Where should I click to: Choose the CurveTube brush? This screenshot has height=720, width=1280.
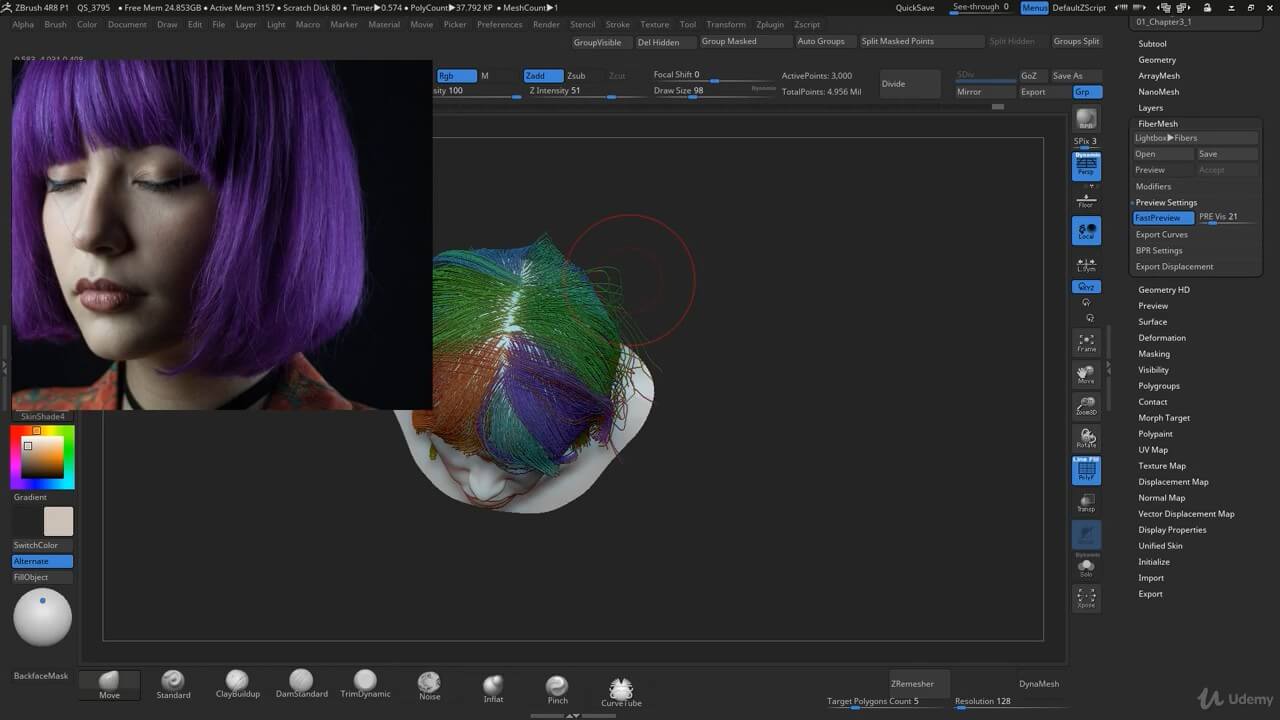[x=621, y=691]
